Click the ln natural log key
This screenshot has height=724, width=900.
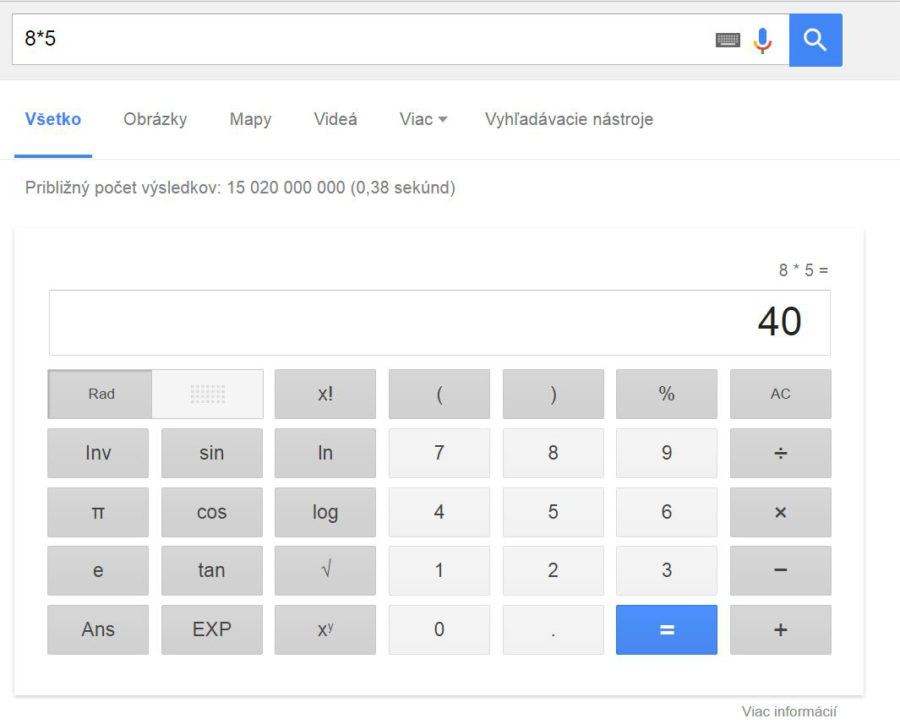pyautogui.click(x=325, y=453)
